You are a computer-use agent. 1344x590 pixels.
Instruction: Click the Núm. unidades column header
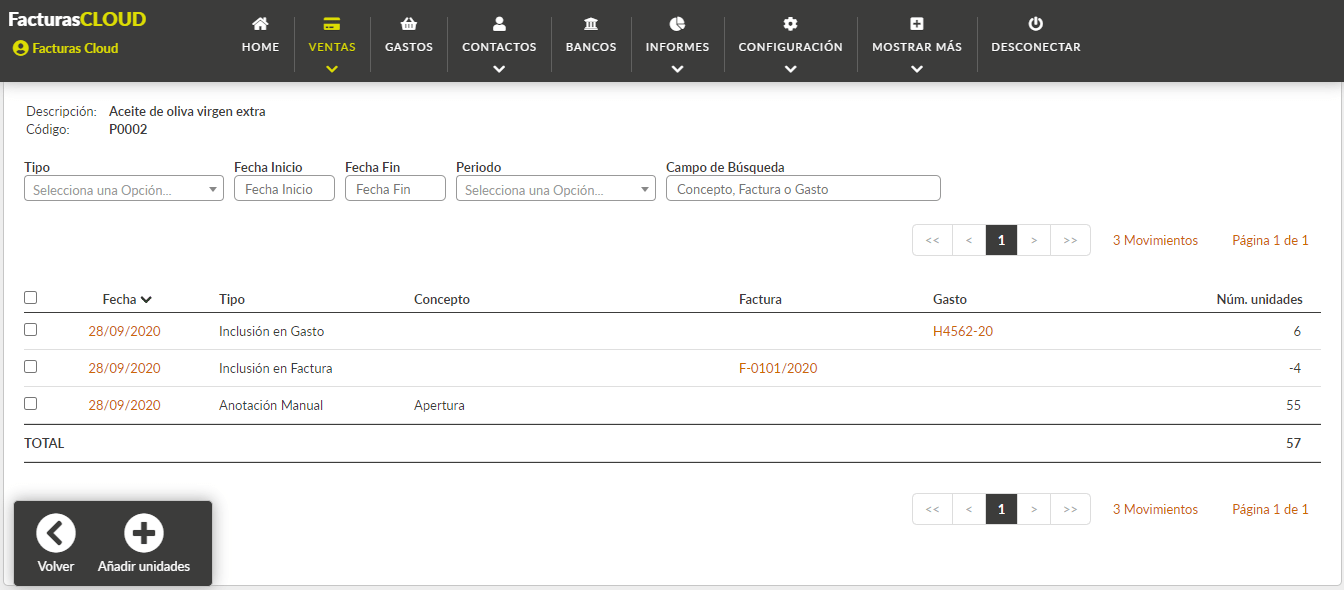click(x=1259, y=299)
